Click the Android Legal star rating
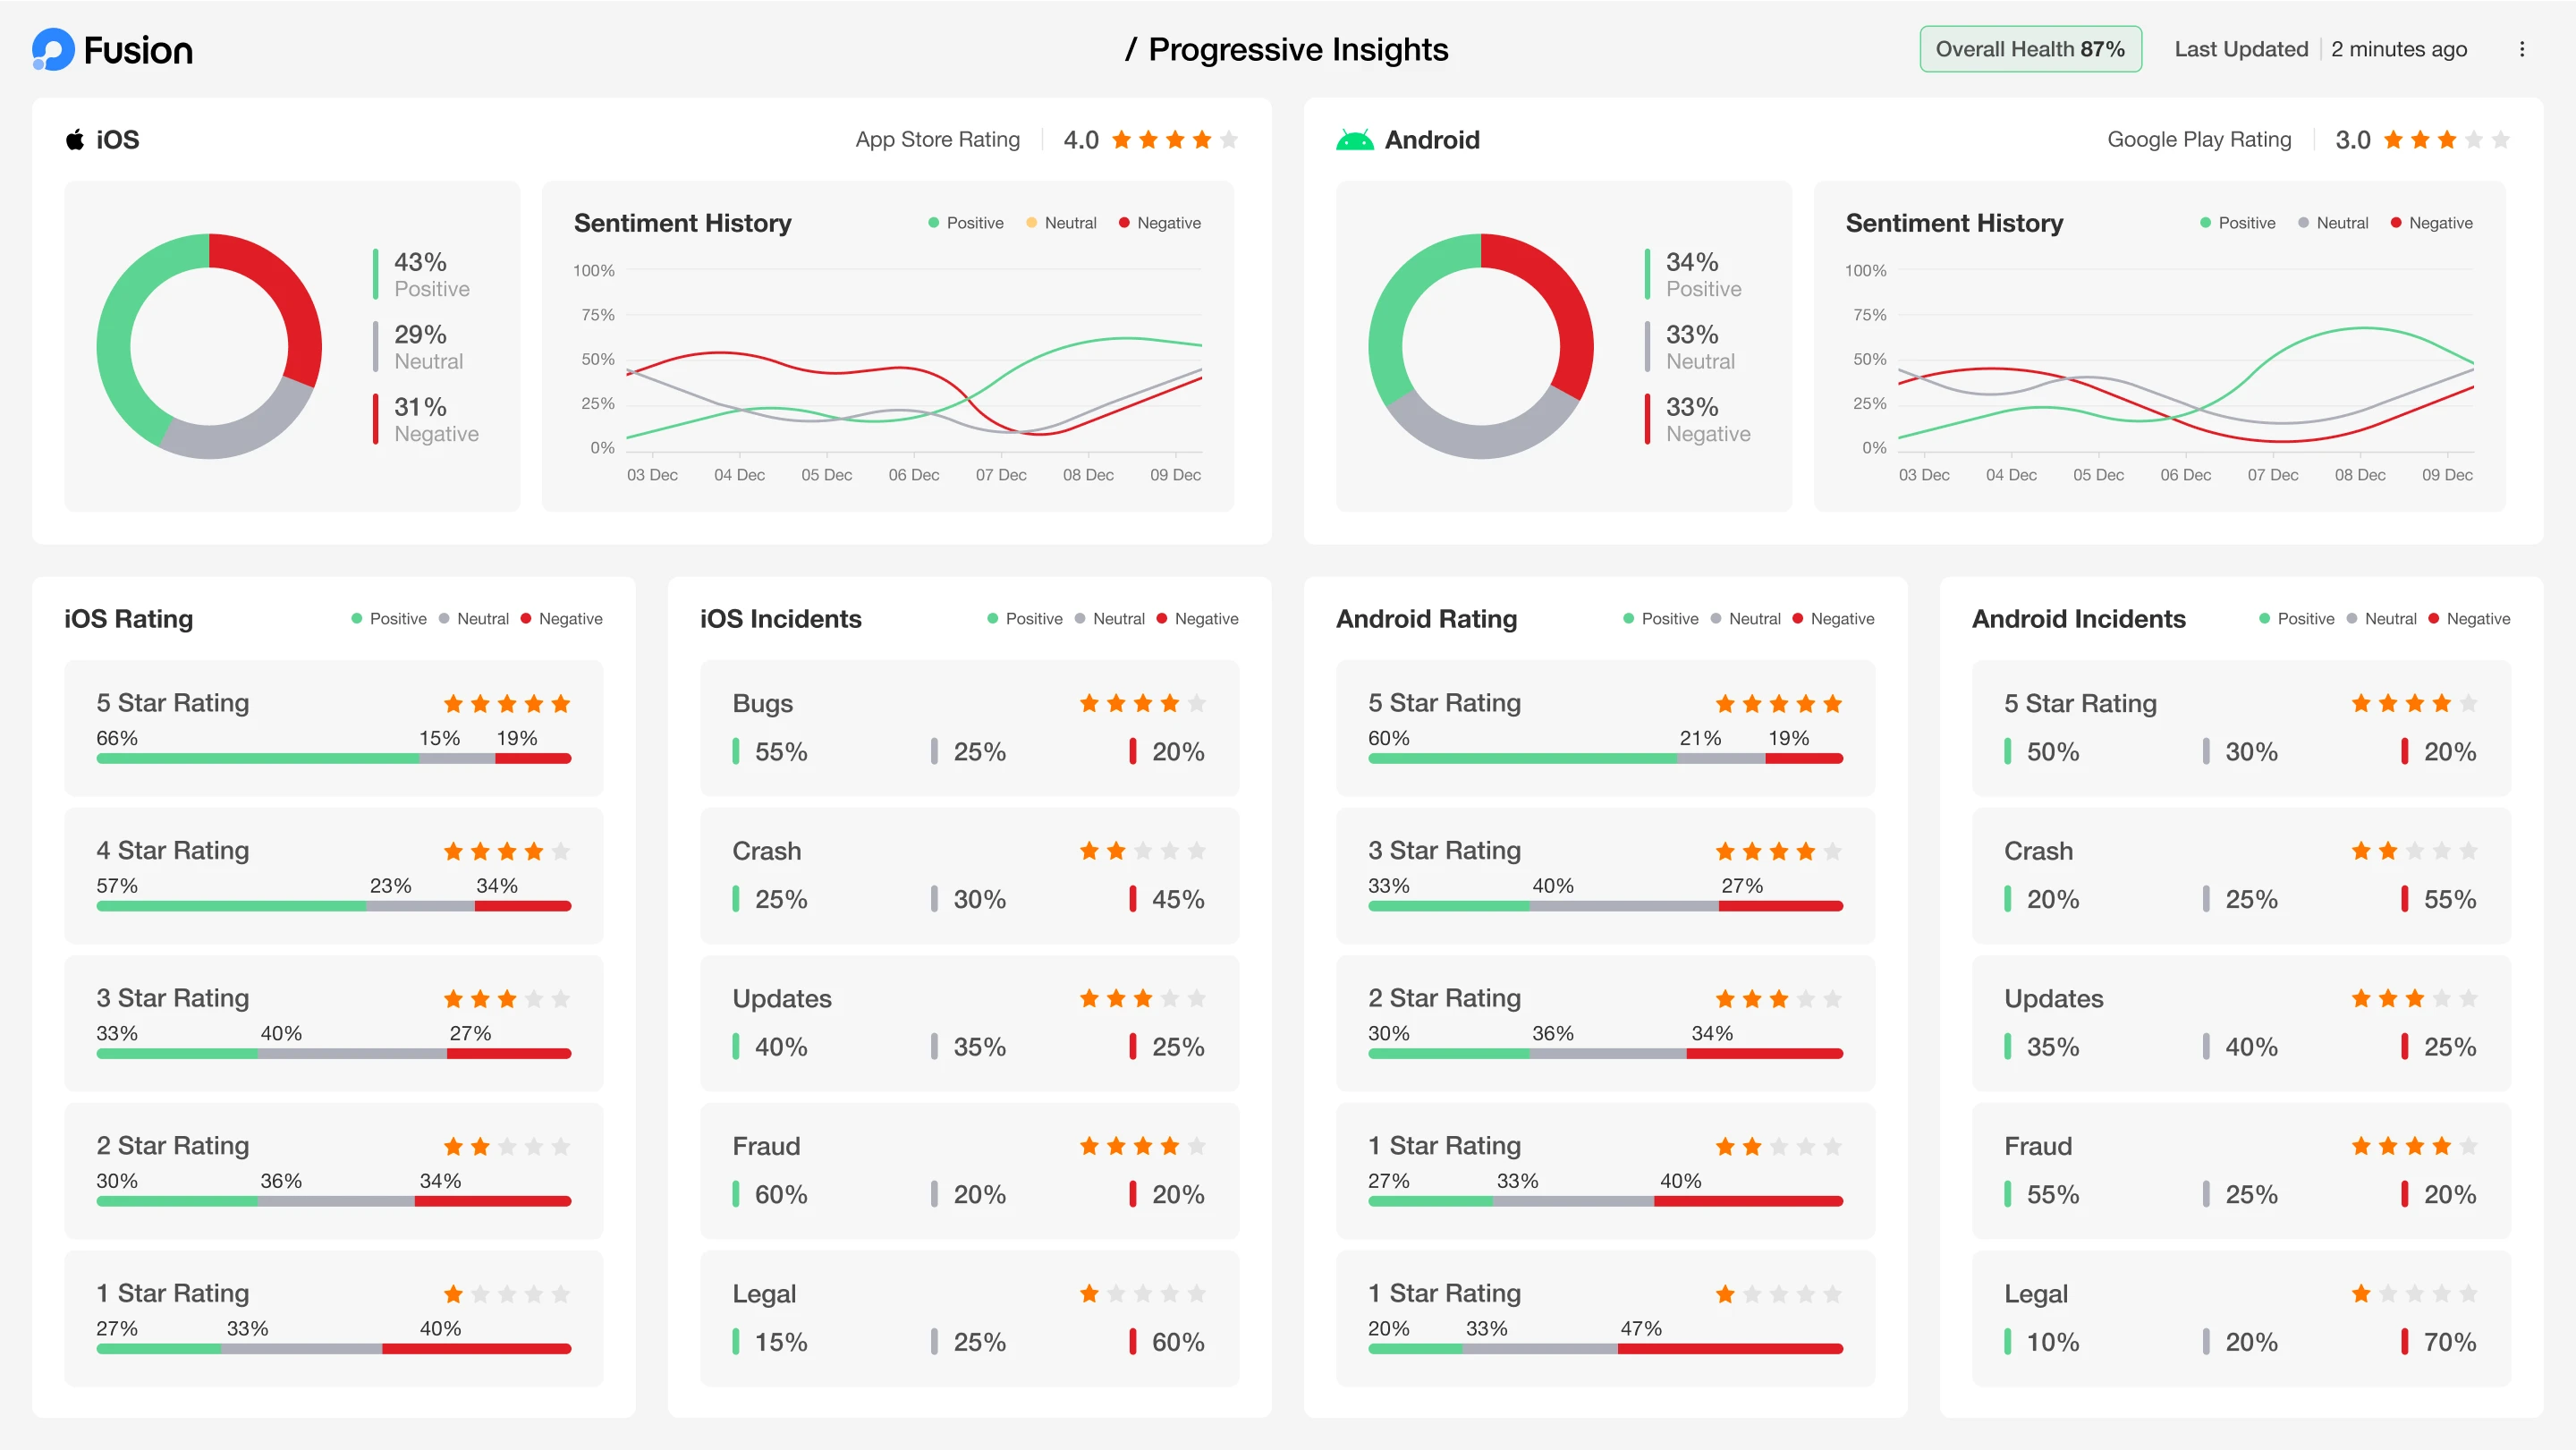Screen dimensions: 2576x1450 click(x=2414, y=1293)
